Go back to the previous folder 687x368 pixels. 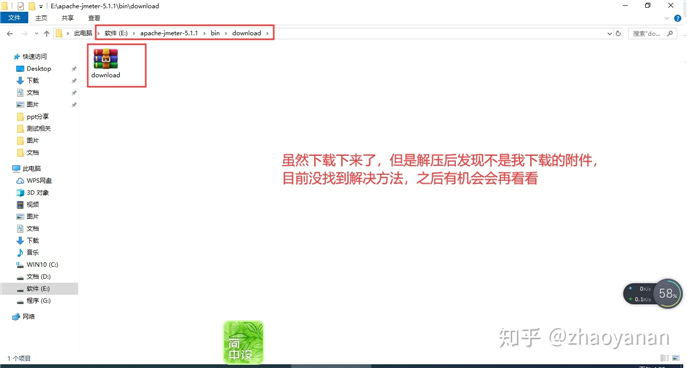(x=10, y=34)
